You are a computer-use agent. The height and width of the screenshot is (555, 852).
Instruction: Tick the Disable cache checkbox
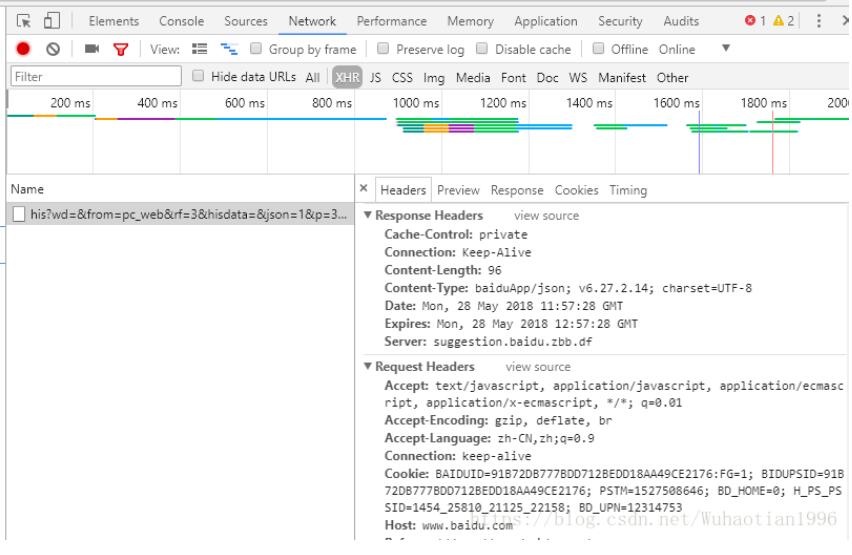click(x=481, y=48)
